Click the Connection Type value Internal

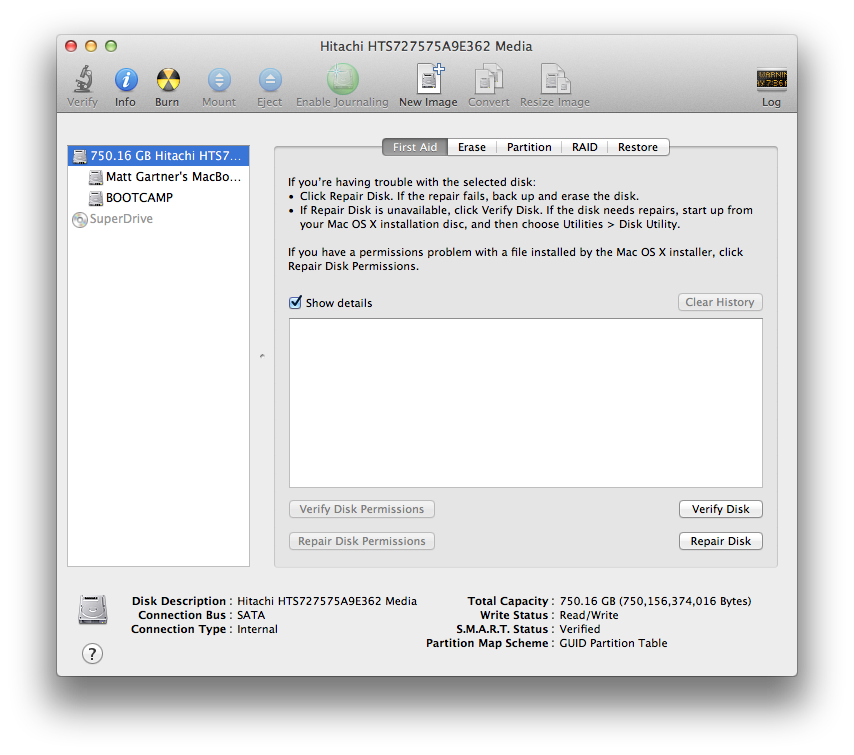click(x=257, y=629)
